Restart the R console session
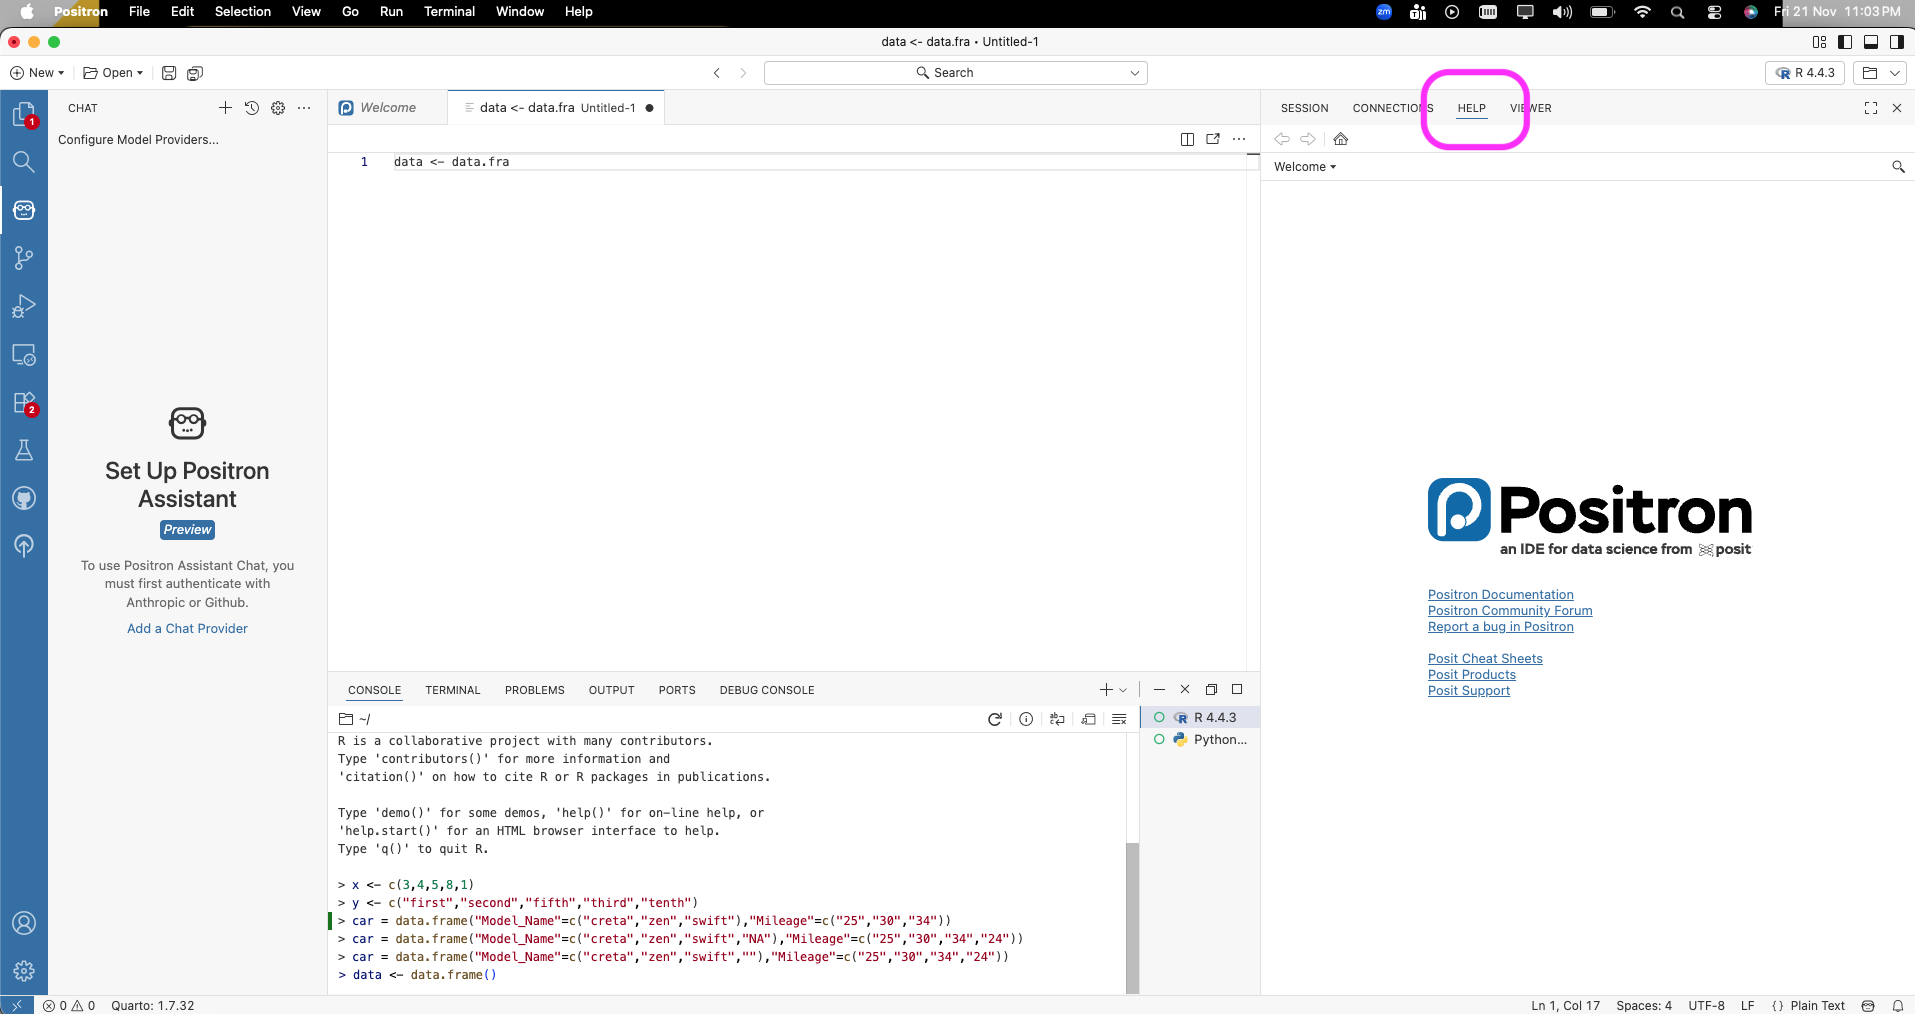Image resolution: width=1915 pixels, height=1014 pixels. [x=994, y=719]
